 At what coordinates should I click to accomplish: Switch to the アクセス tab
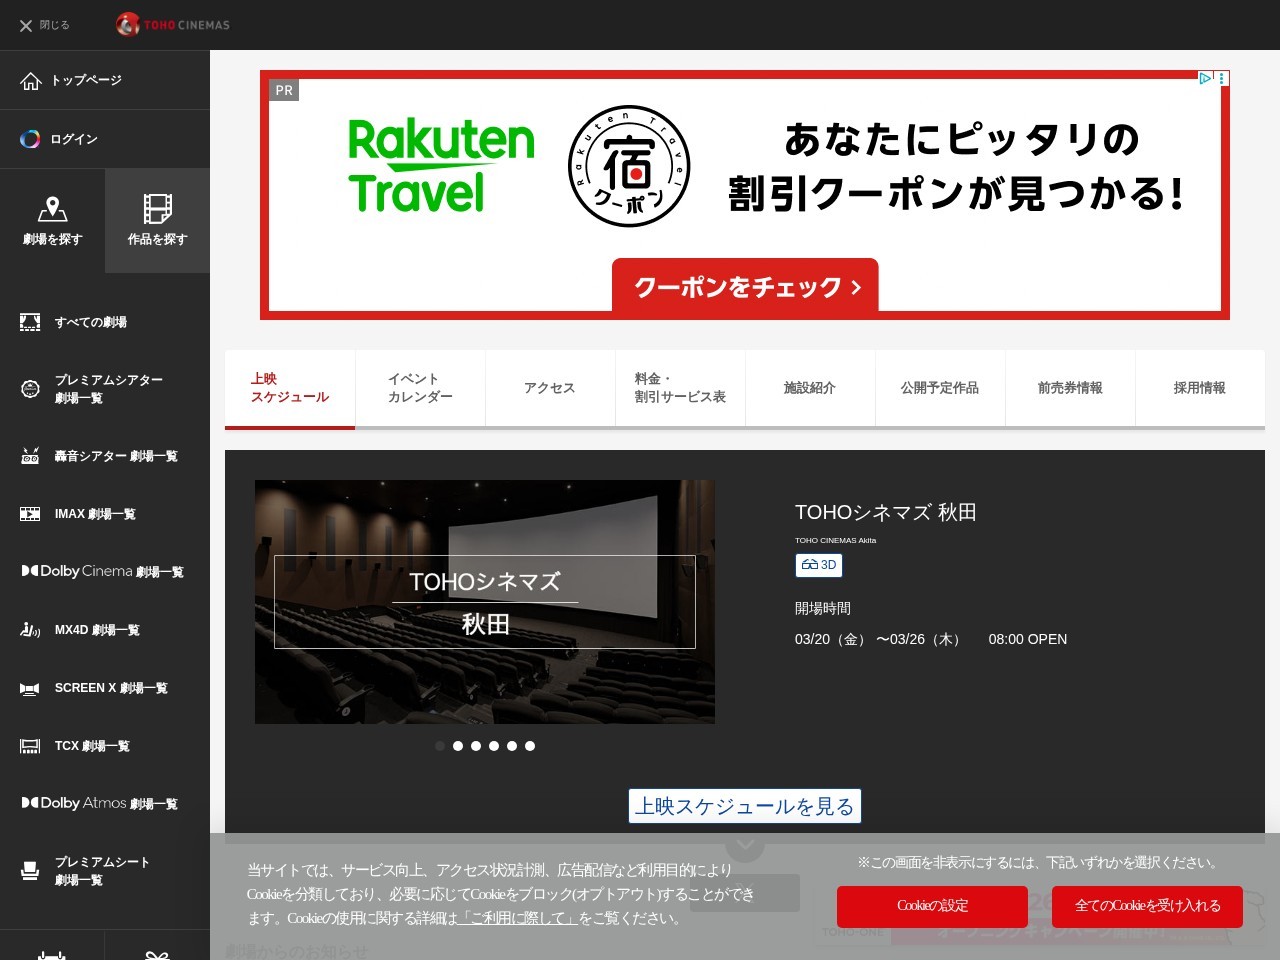click(x=549, y=388)
